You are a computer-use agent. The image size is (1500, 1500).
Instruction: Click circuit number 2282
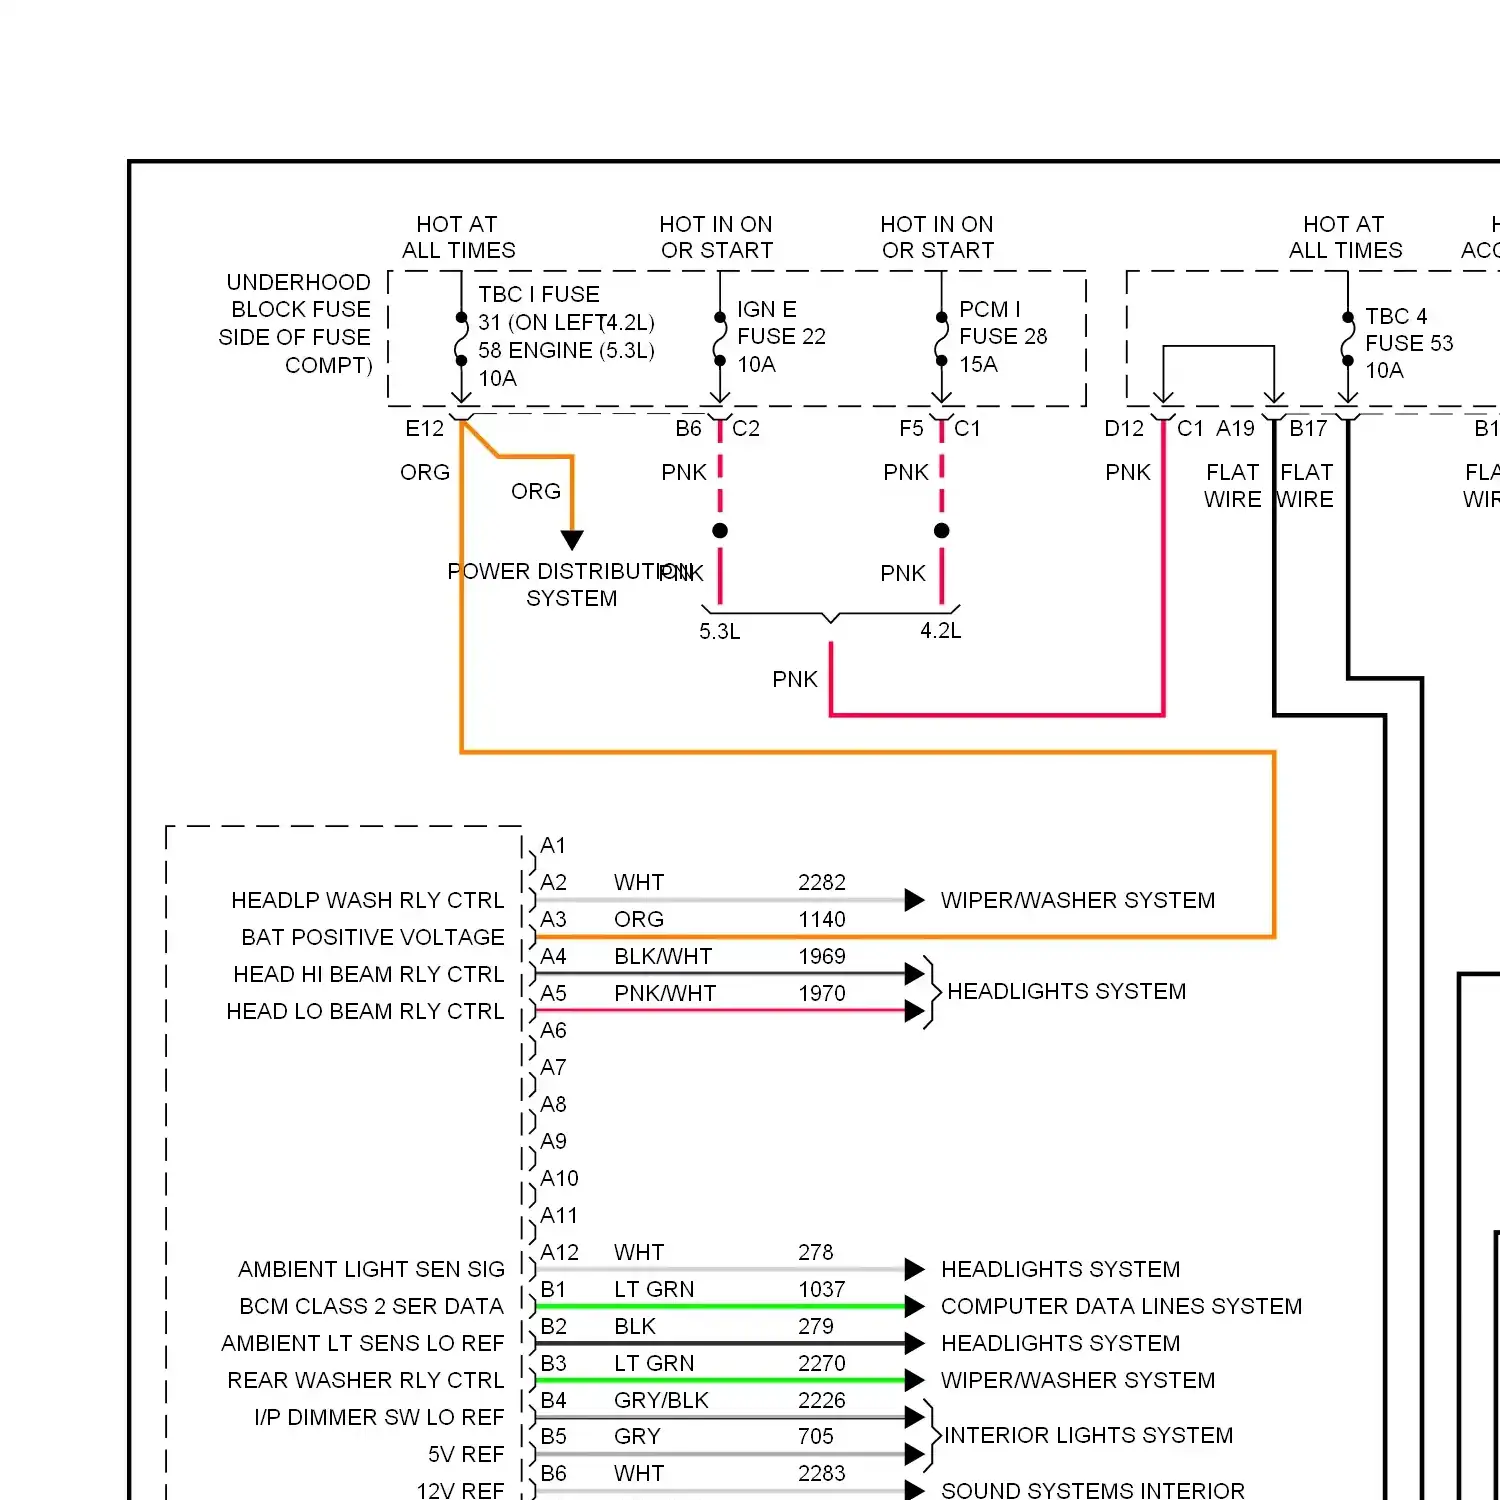[821, 882]
